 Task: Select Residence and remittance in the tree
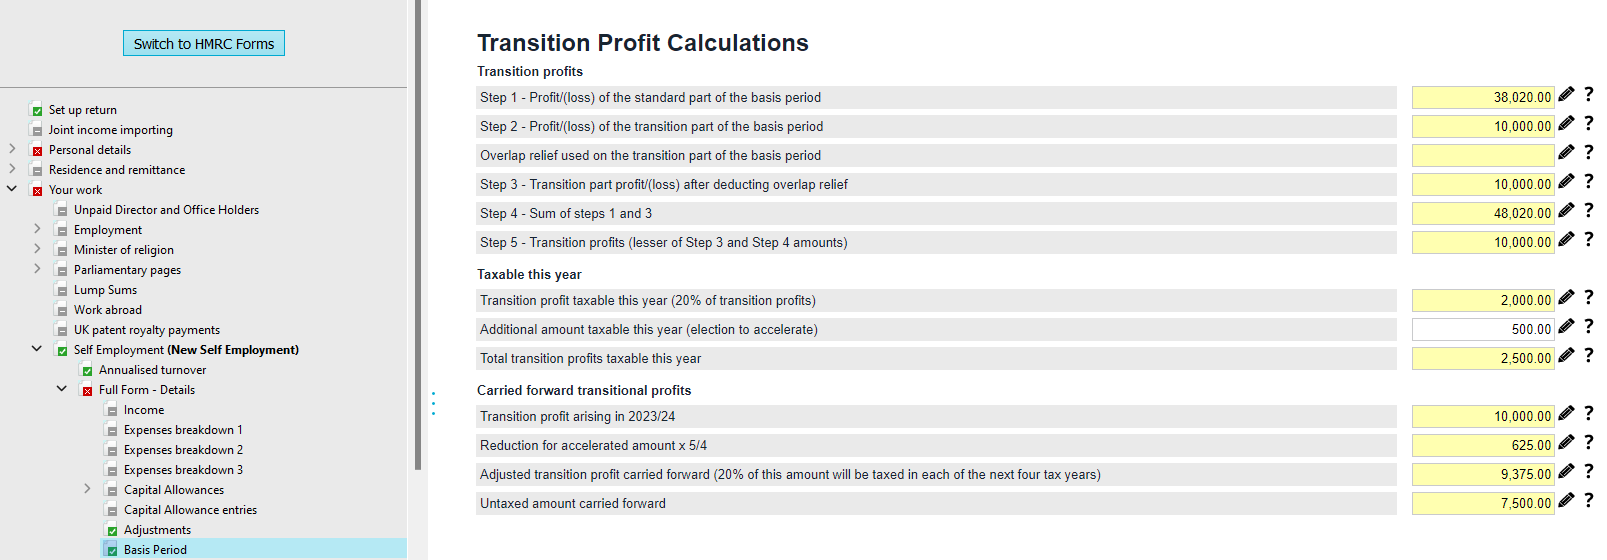117,170
